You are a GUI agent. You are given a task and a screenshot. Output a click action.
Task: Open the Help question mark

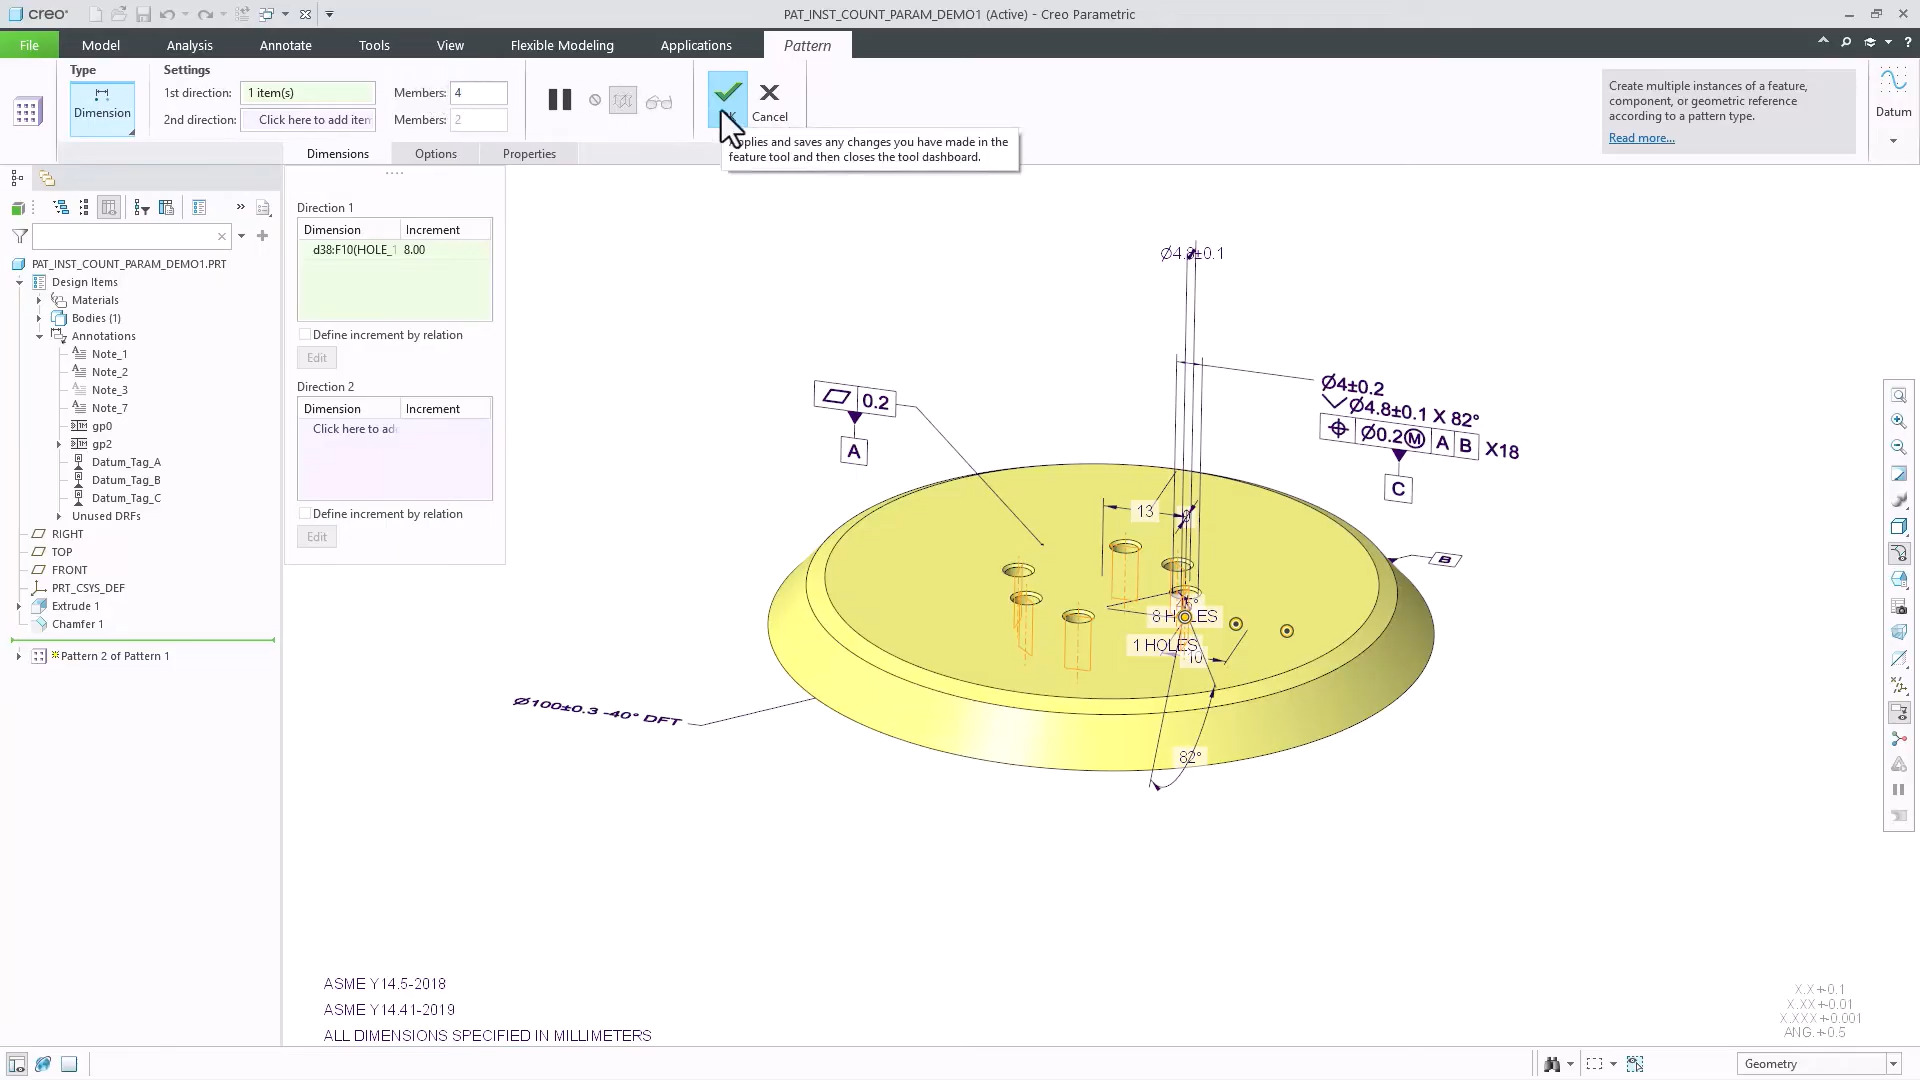pyautogui.click(x=1908, y=42)
